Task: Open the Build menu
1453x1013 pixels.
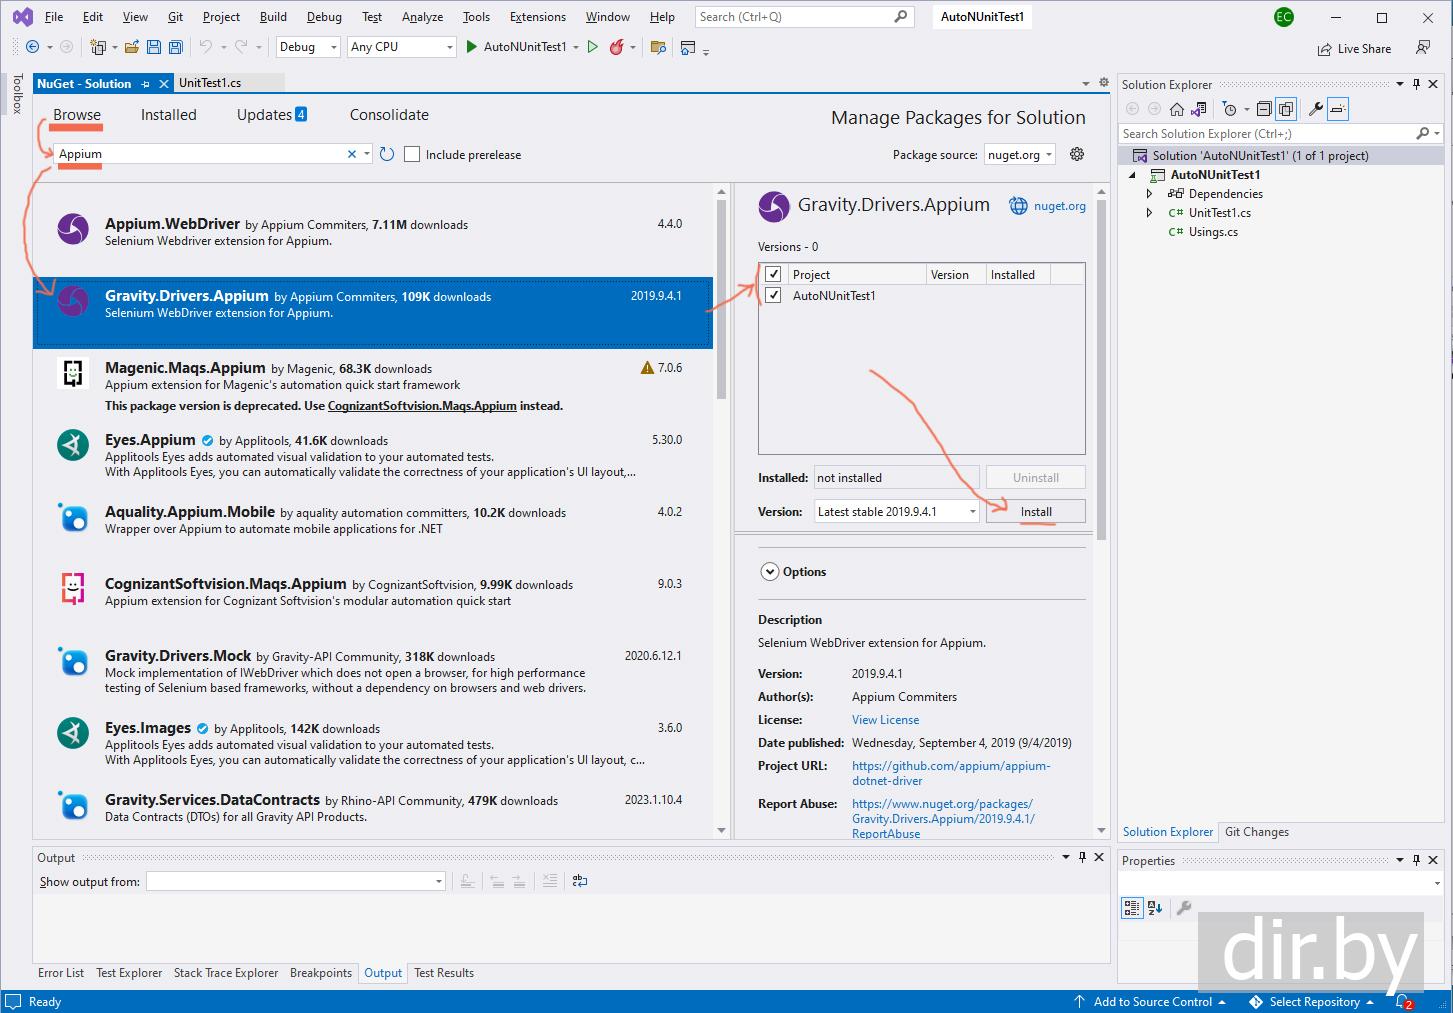Action: (x=273, y=17)
